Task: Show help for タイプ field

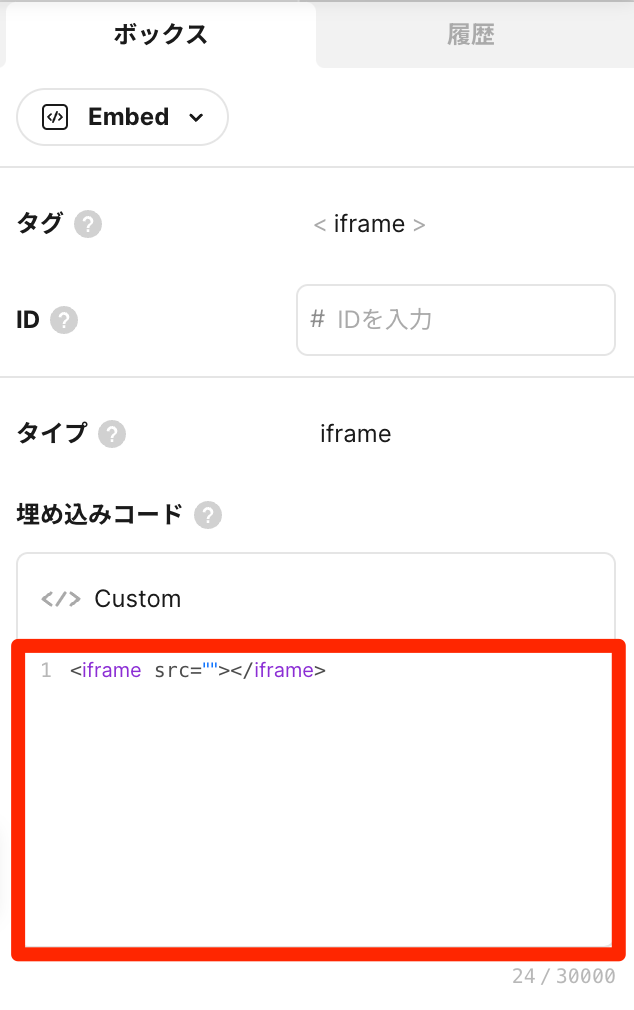Action: [112, 434]
